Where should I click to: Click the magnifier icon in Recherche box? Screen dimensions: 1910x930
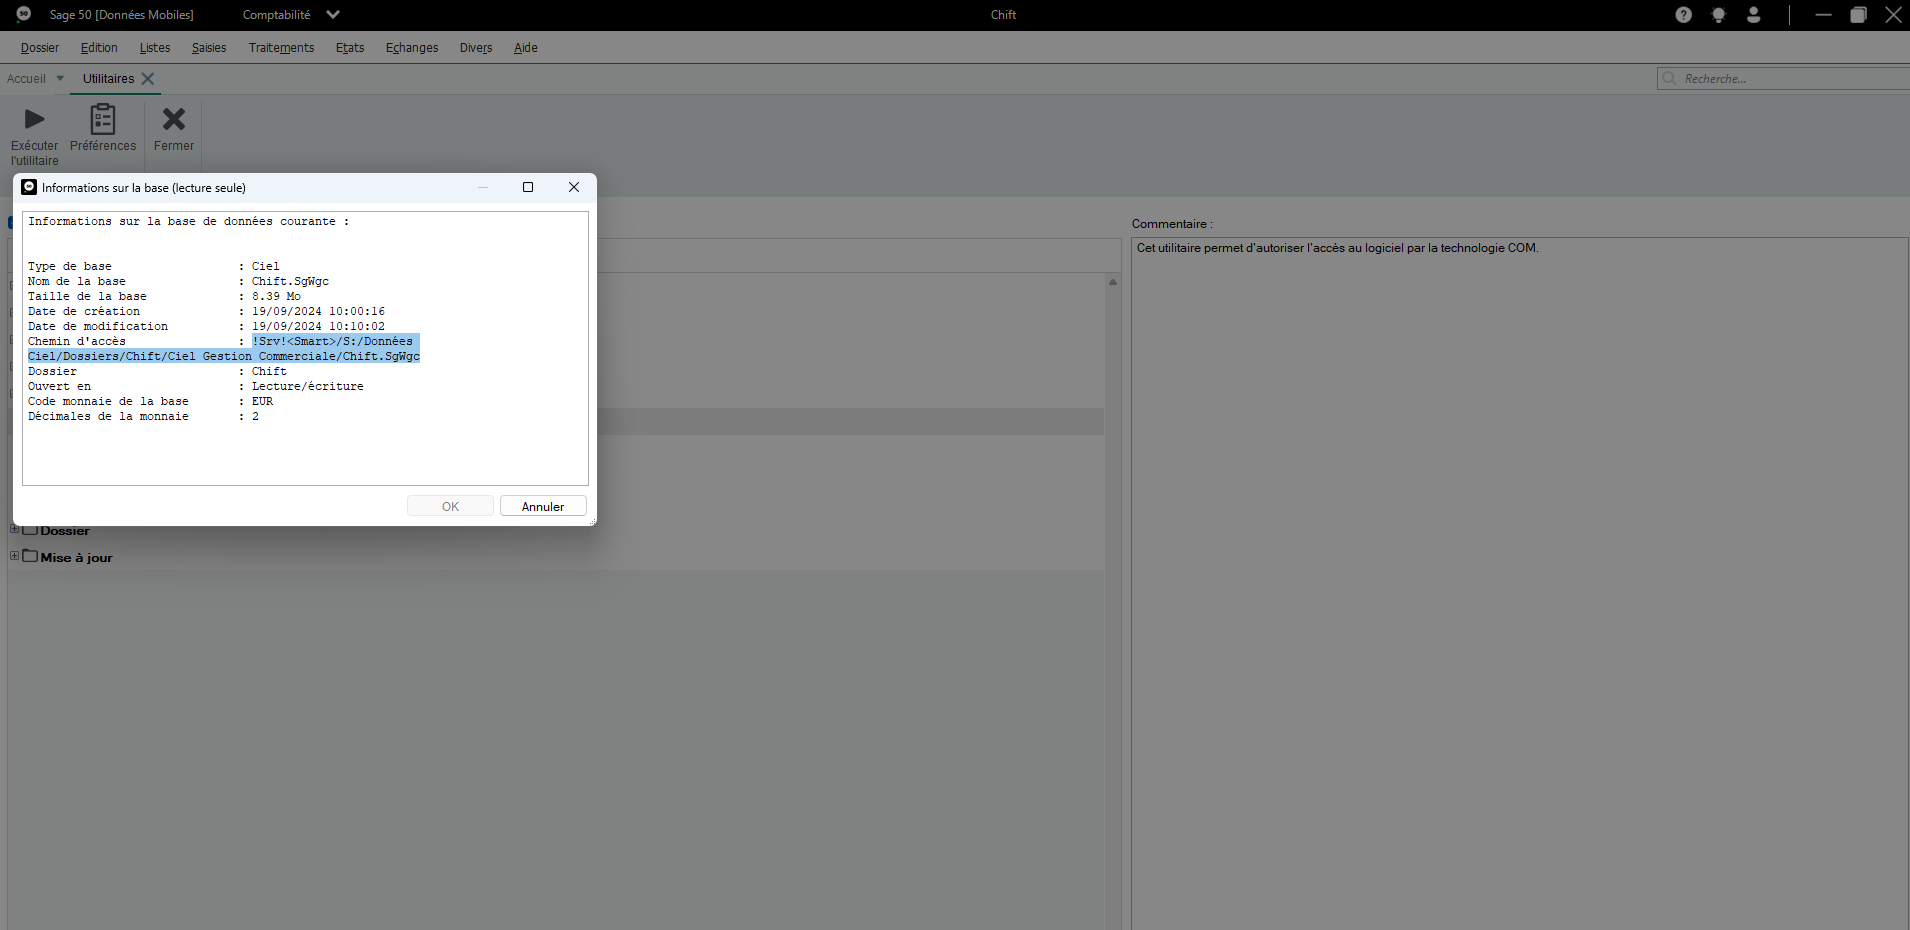pyautogui.click(x=1669, y=78)
